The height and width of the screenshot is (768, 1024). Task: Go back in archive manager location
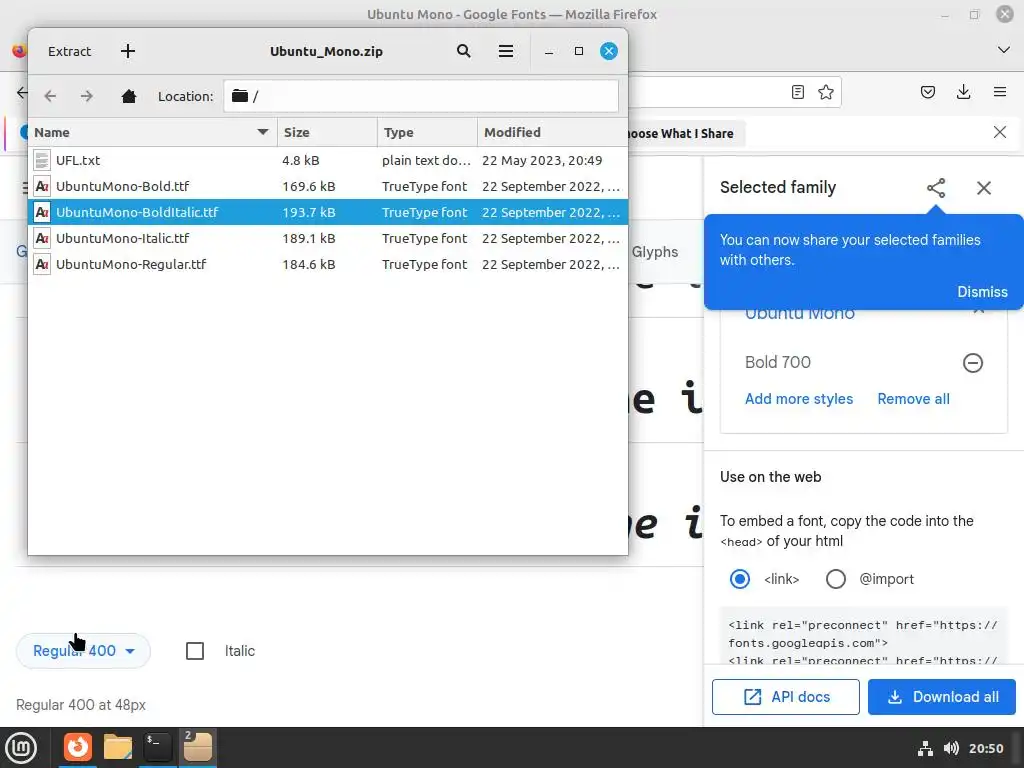pos(50,96)
